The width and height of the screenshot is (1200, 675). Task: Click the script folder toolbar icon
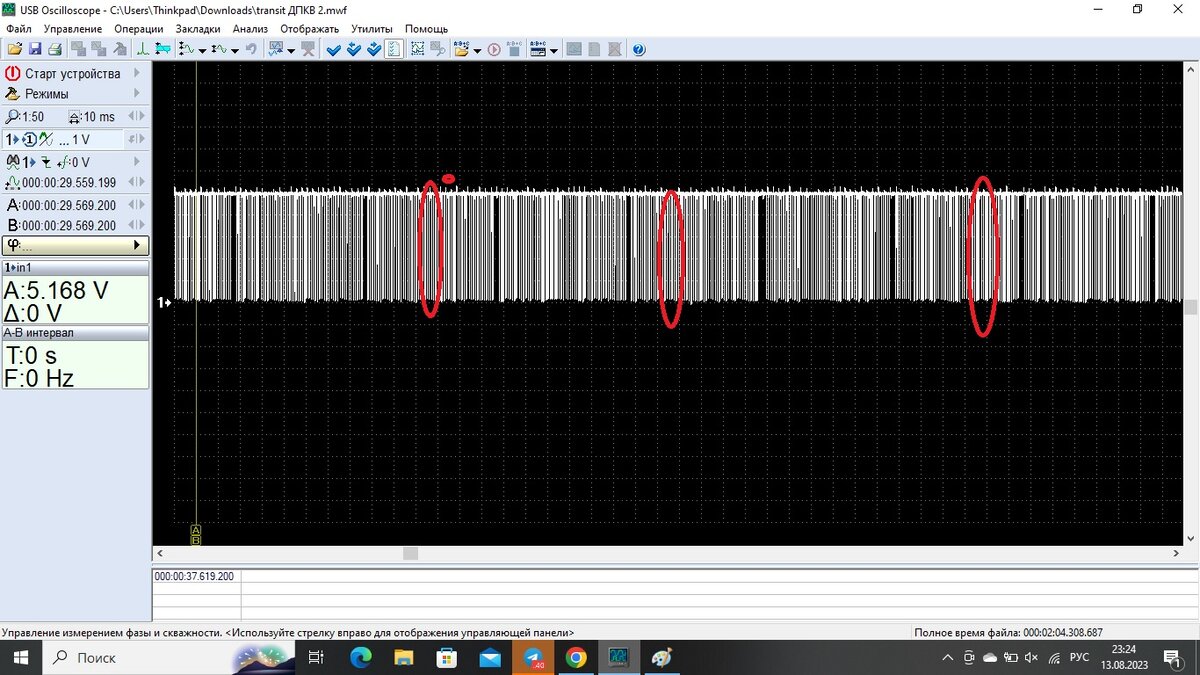coord(462,49)
